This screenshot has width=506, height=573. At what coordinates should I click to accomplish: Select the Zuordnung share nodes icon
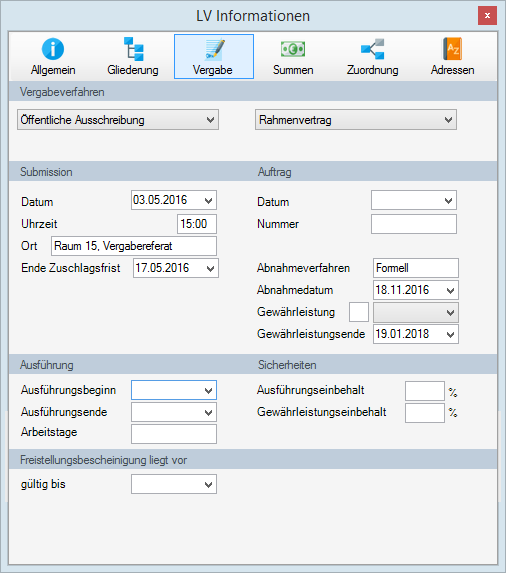pos(373,49)
